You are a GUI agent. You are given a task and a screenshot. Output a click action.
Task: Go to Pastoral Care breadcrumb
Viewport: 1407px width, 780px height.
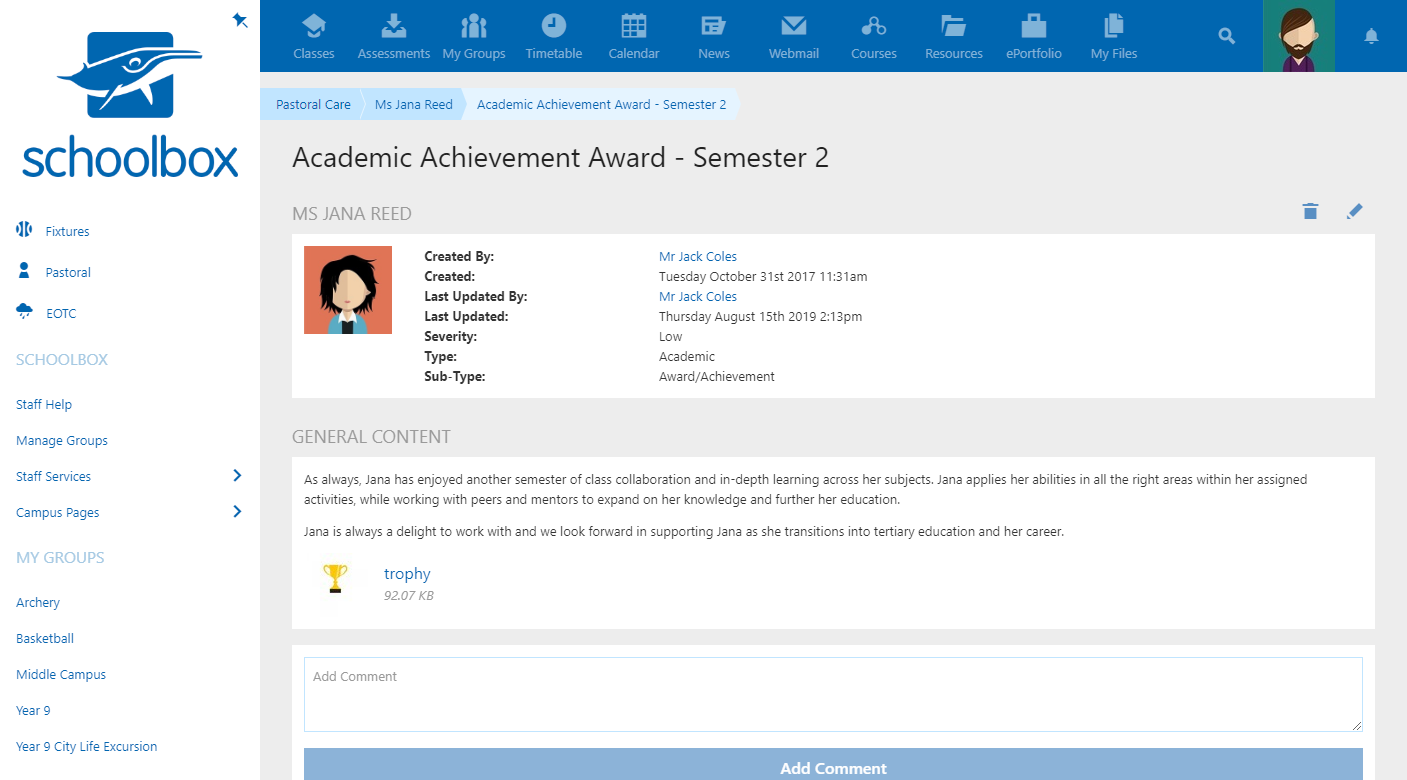click(313, 104)
